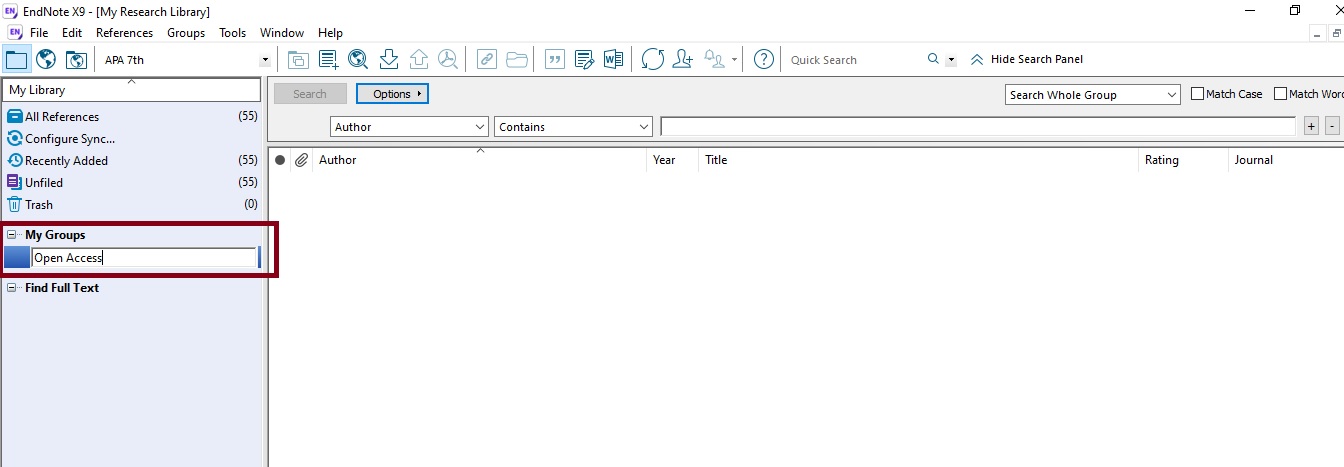Click the Find Full Text icon
Image resolution: width=1344 pixels, height=467 pixels.
[448, 59]
